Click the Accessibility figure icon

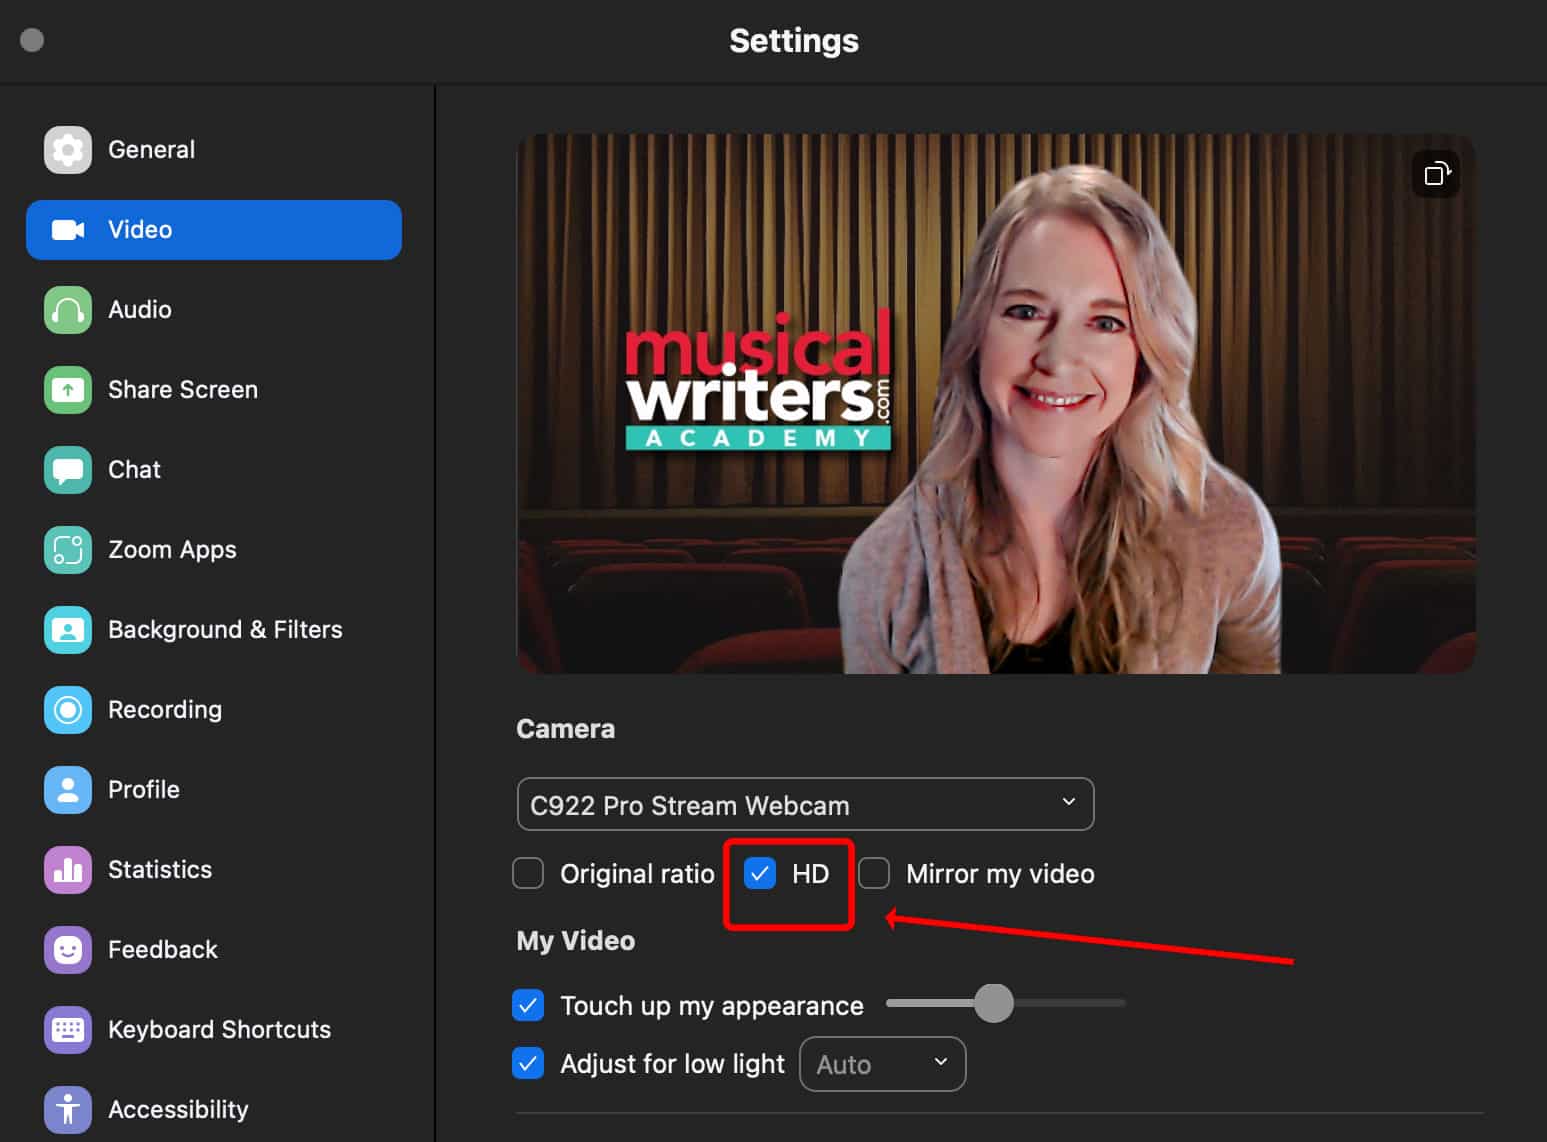68,1110
